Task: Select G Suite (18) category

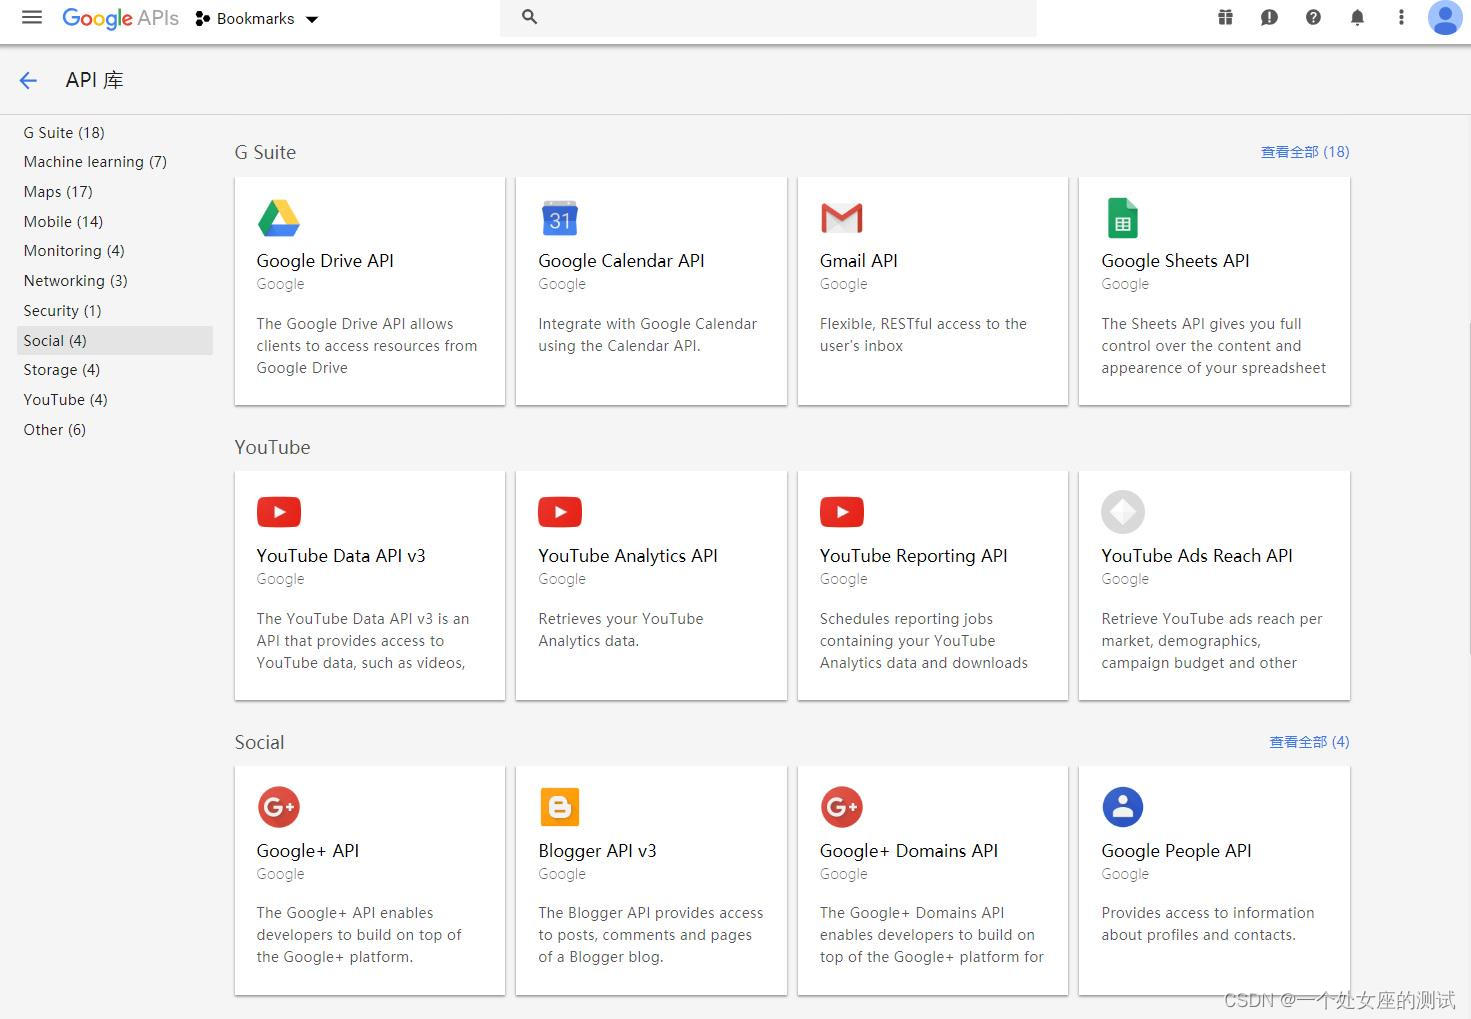Action: click(64, 132)
